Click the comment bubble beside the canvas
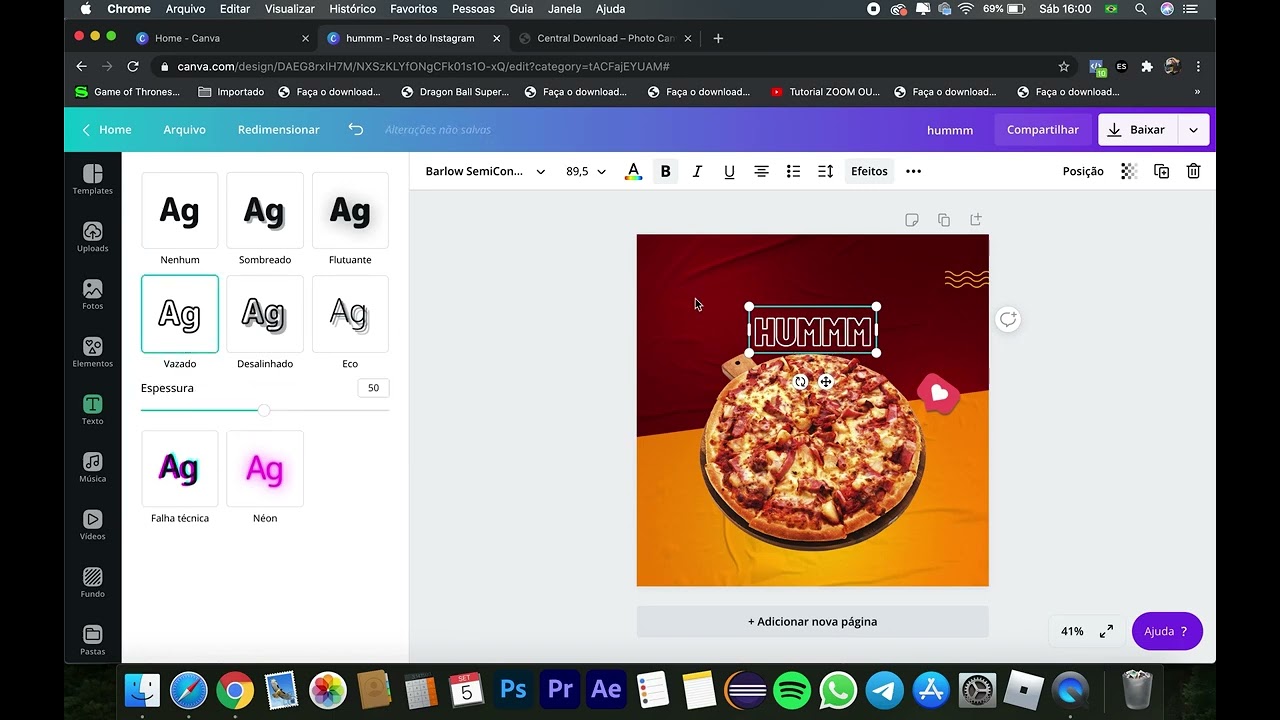Image resolution: width=1280 pixels, height=720 pixels. [1008, 319]
